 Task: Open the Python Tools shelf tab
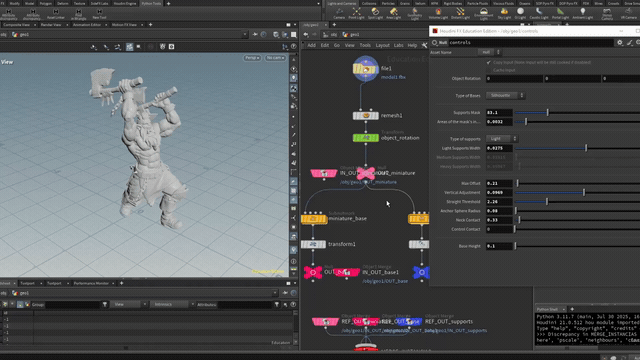pyautogui.click(x=151, y=3)
